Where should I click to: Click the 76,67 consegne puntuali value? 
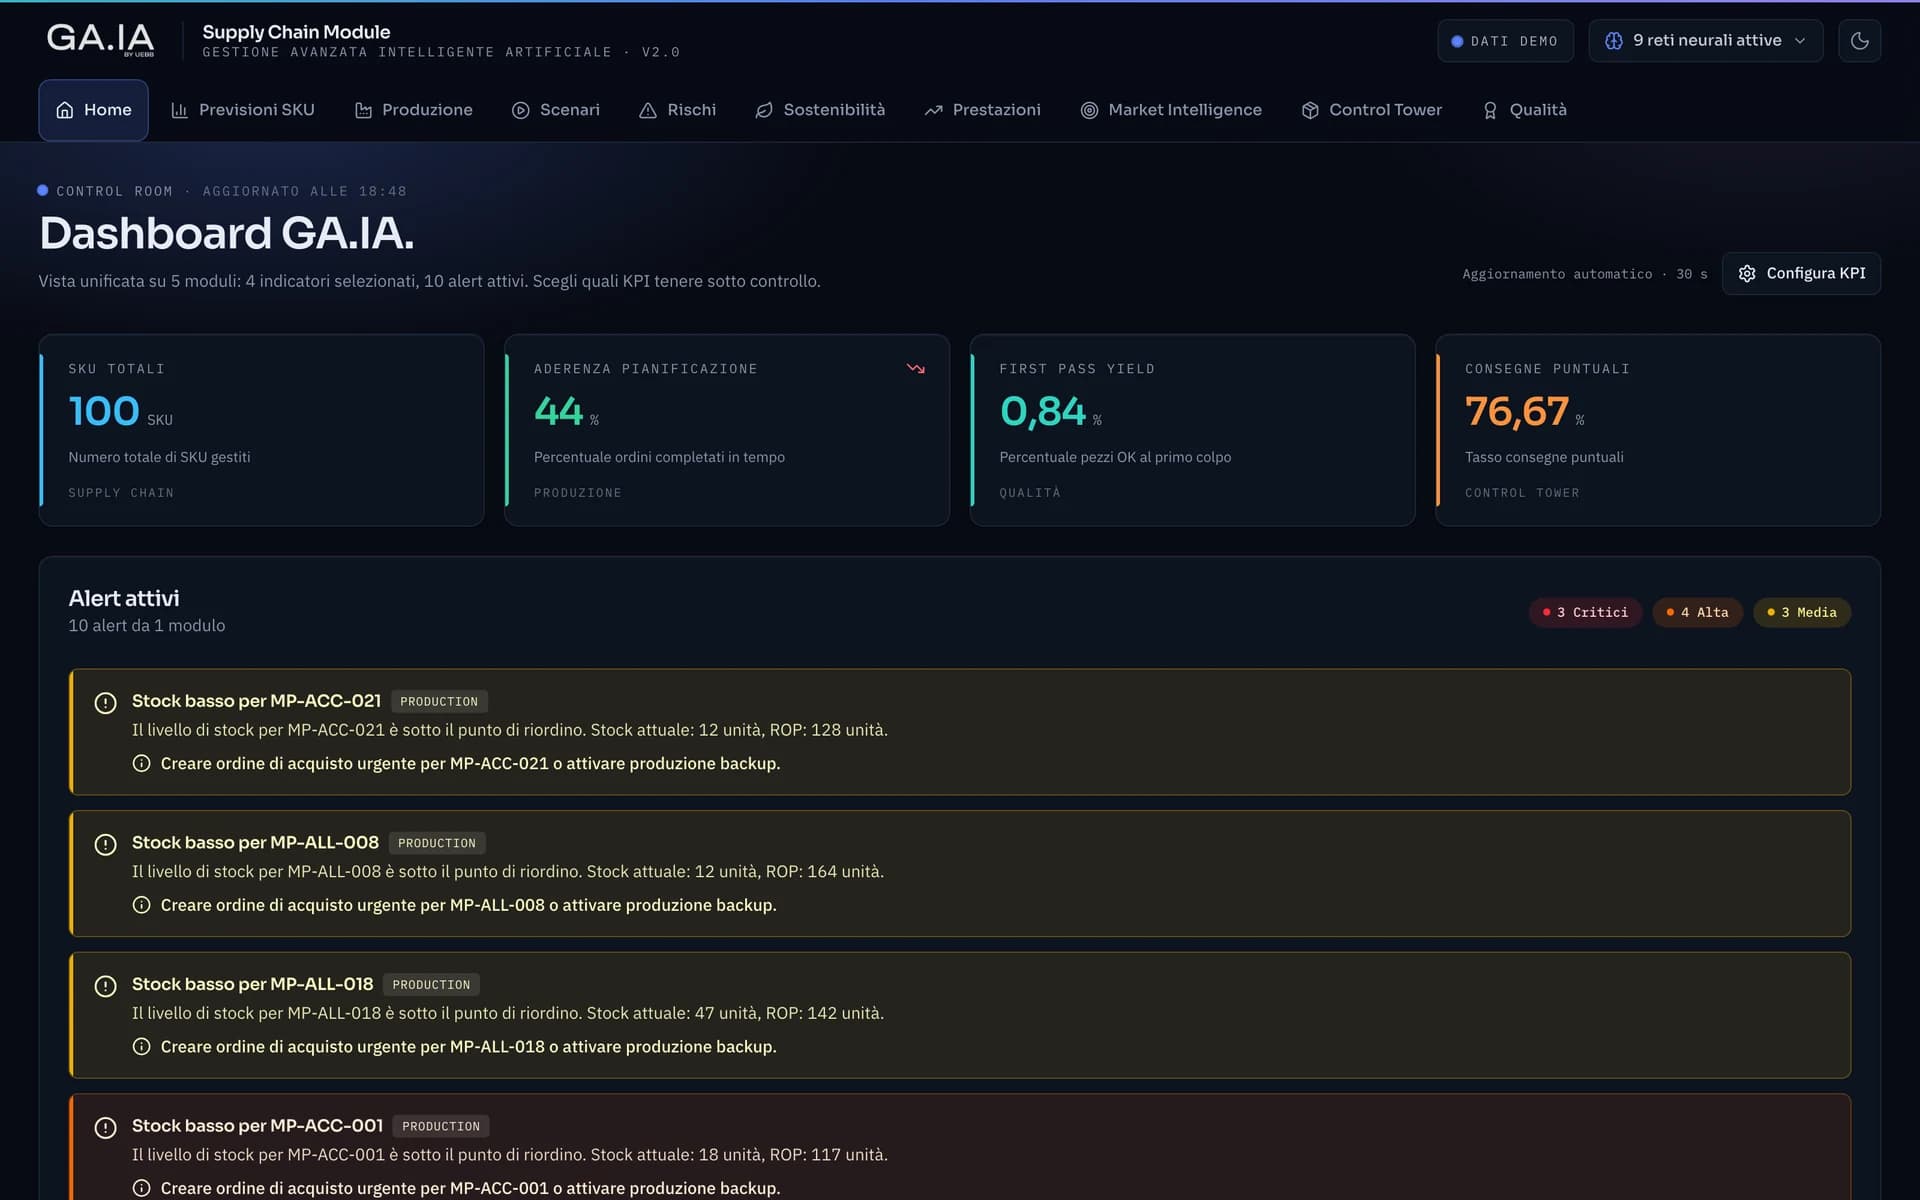pos(1516,411)
